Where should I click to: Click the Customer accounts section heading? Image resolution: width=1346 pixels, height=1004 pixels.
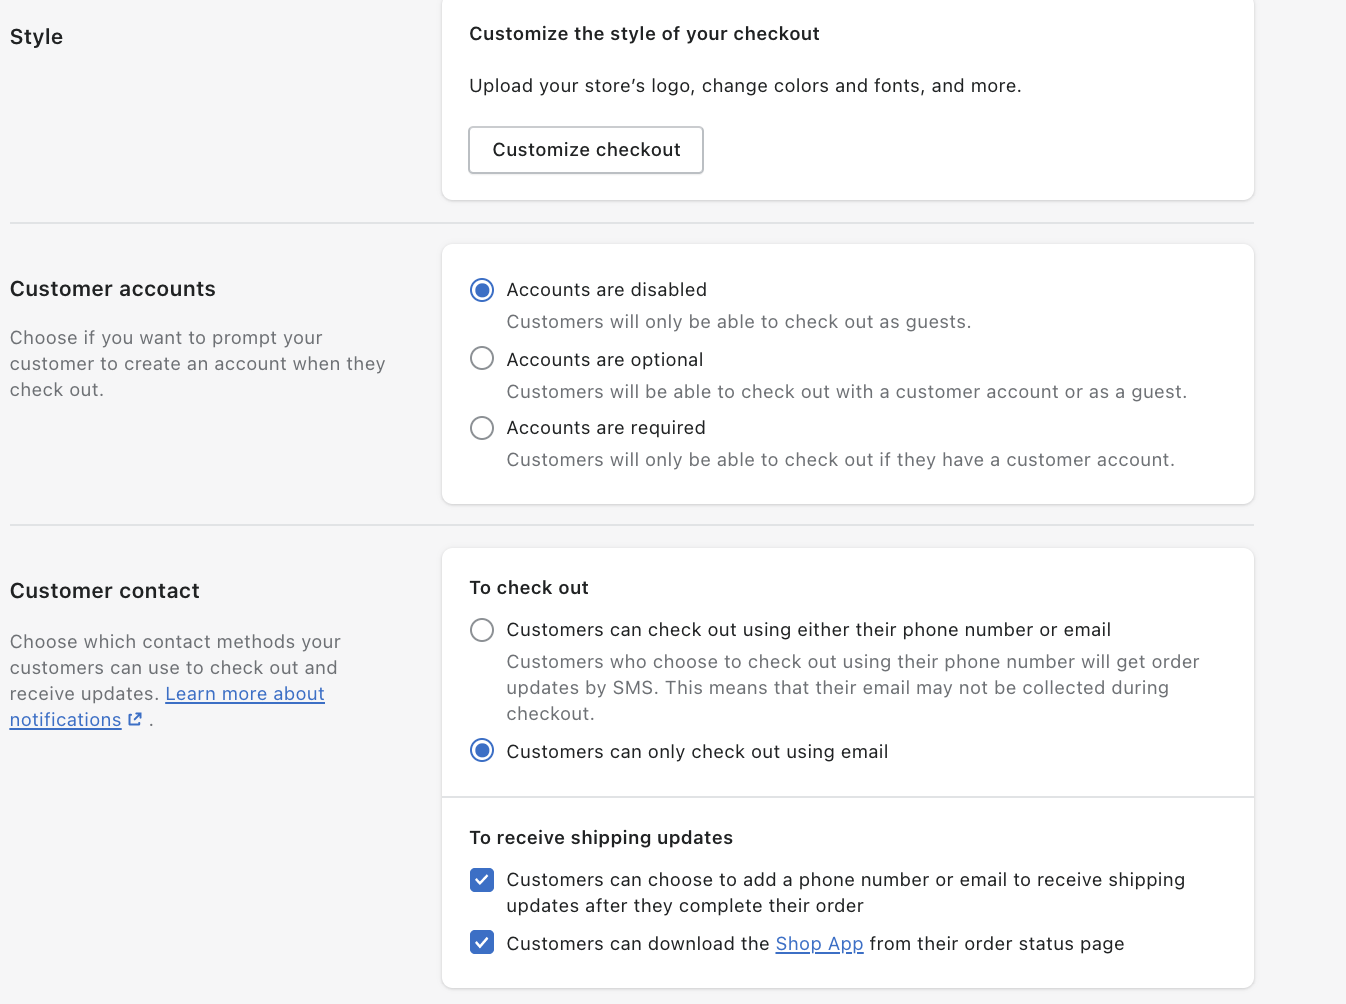point(113,289)
